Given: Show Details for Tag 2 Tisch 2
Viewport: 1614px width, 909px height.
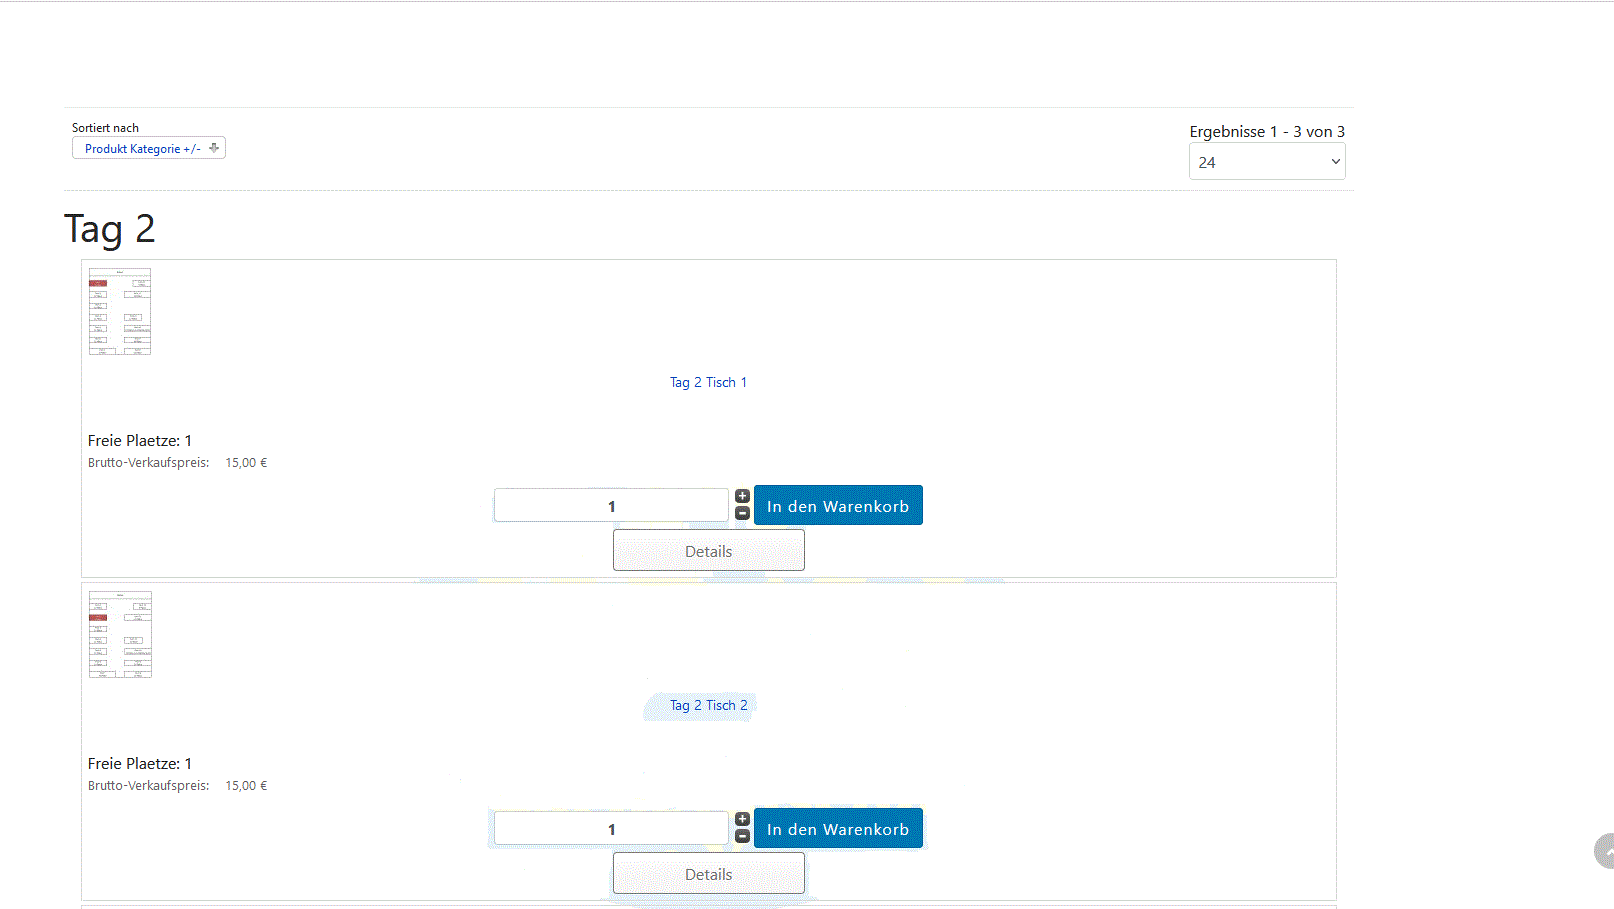Looking at the screenshot, I should point(708,874).
